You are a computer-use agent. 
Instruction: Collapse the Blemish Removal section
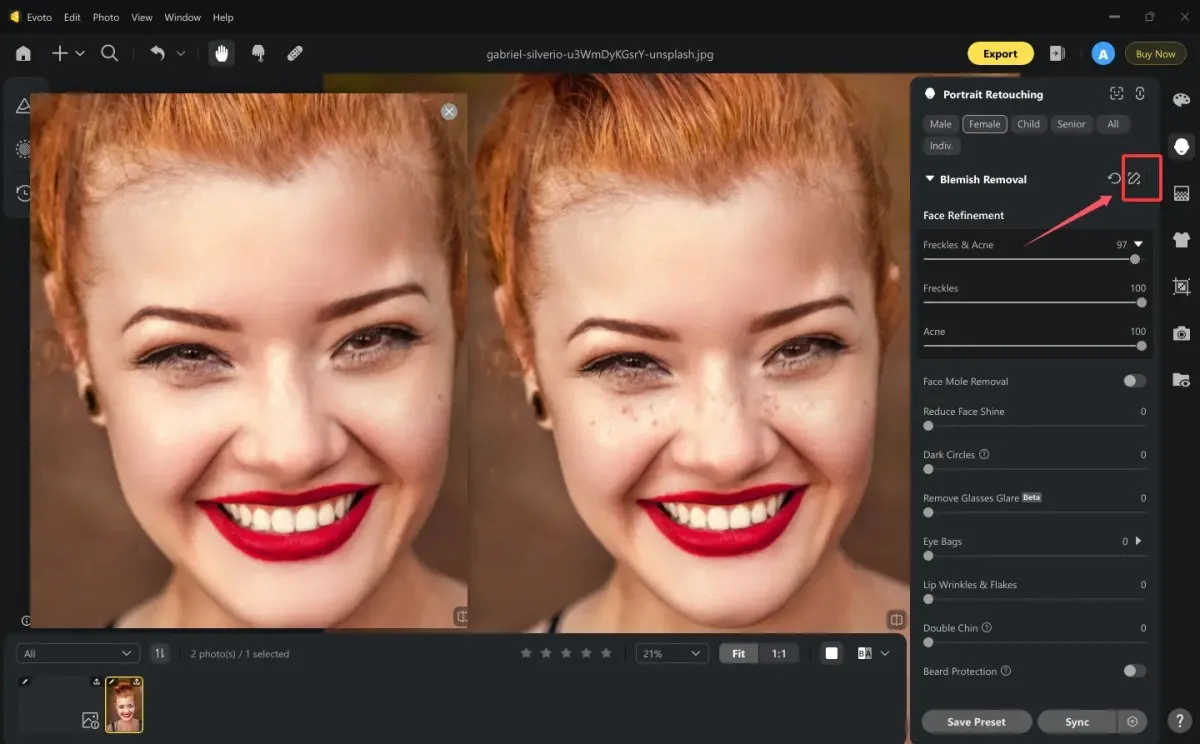tap(930, 179)
